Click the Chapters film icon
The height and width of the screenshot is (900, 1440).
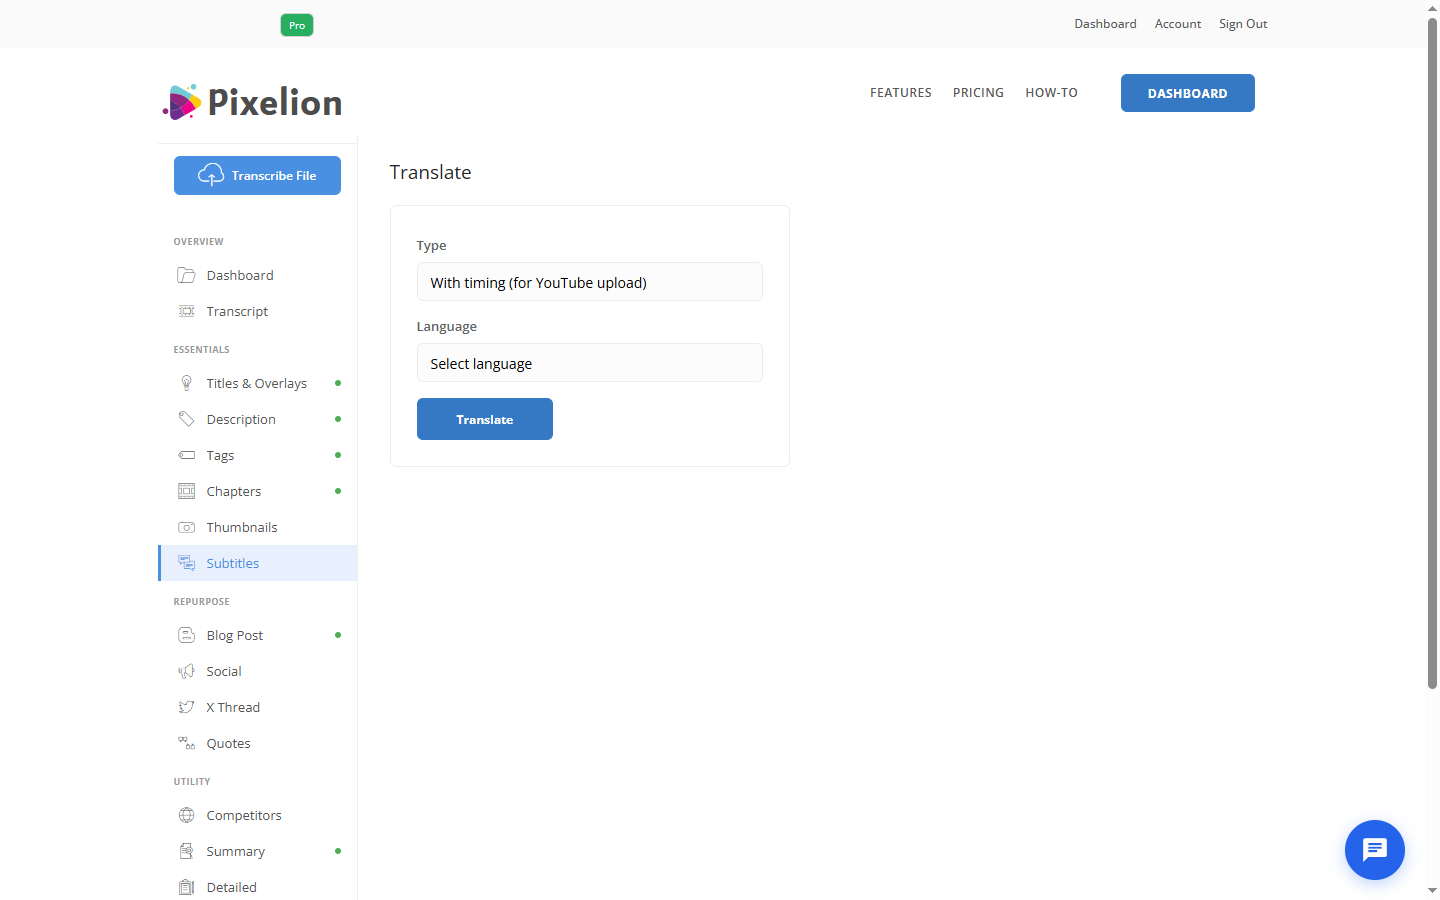pyautogui.click(x=186, y=491)
